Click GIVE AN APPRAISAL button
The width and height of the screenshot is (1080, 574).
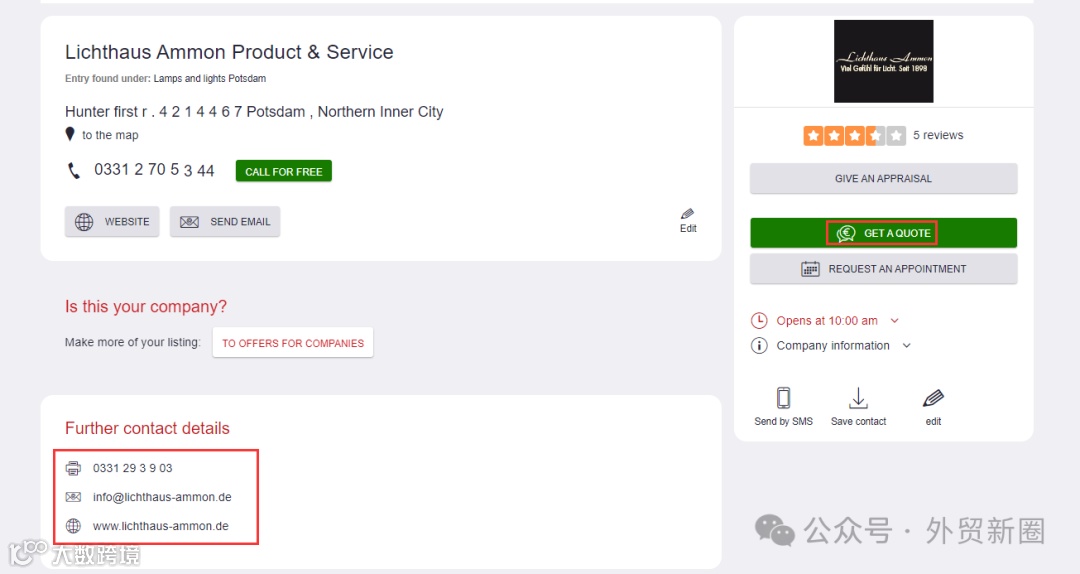pos(883,179)
